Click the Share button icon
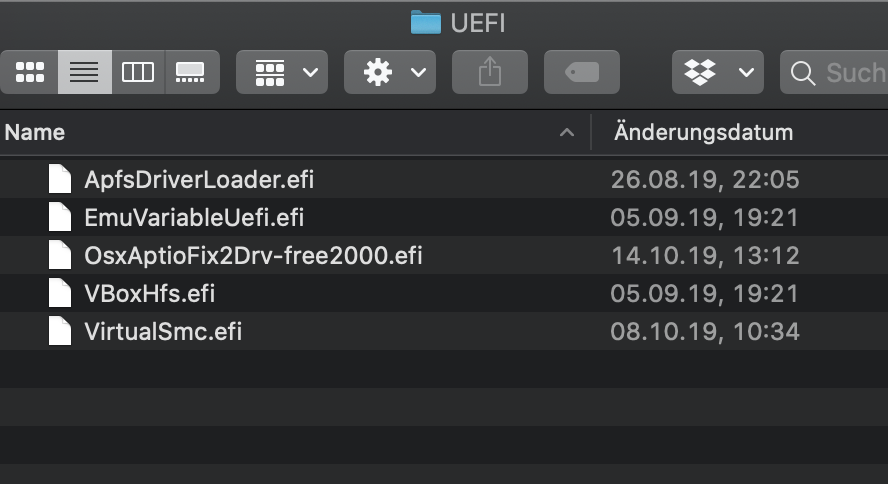This screenshot has width=888, height=484. (x=490, y=73)
